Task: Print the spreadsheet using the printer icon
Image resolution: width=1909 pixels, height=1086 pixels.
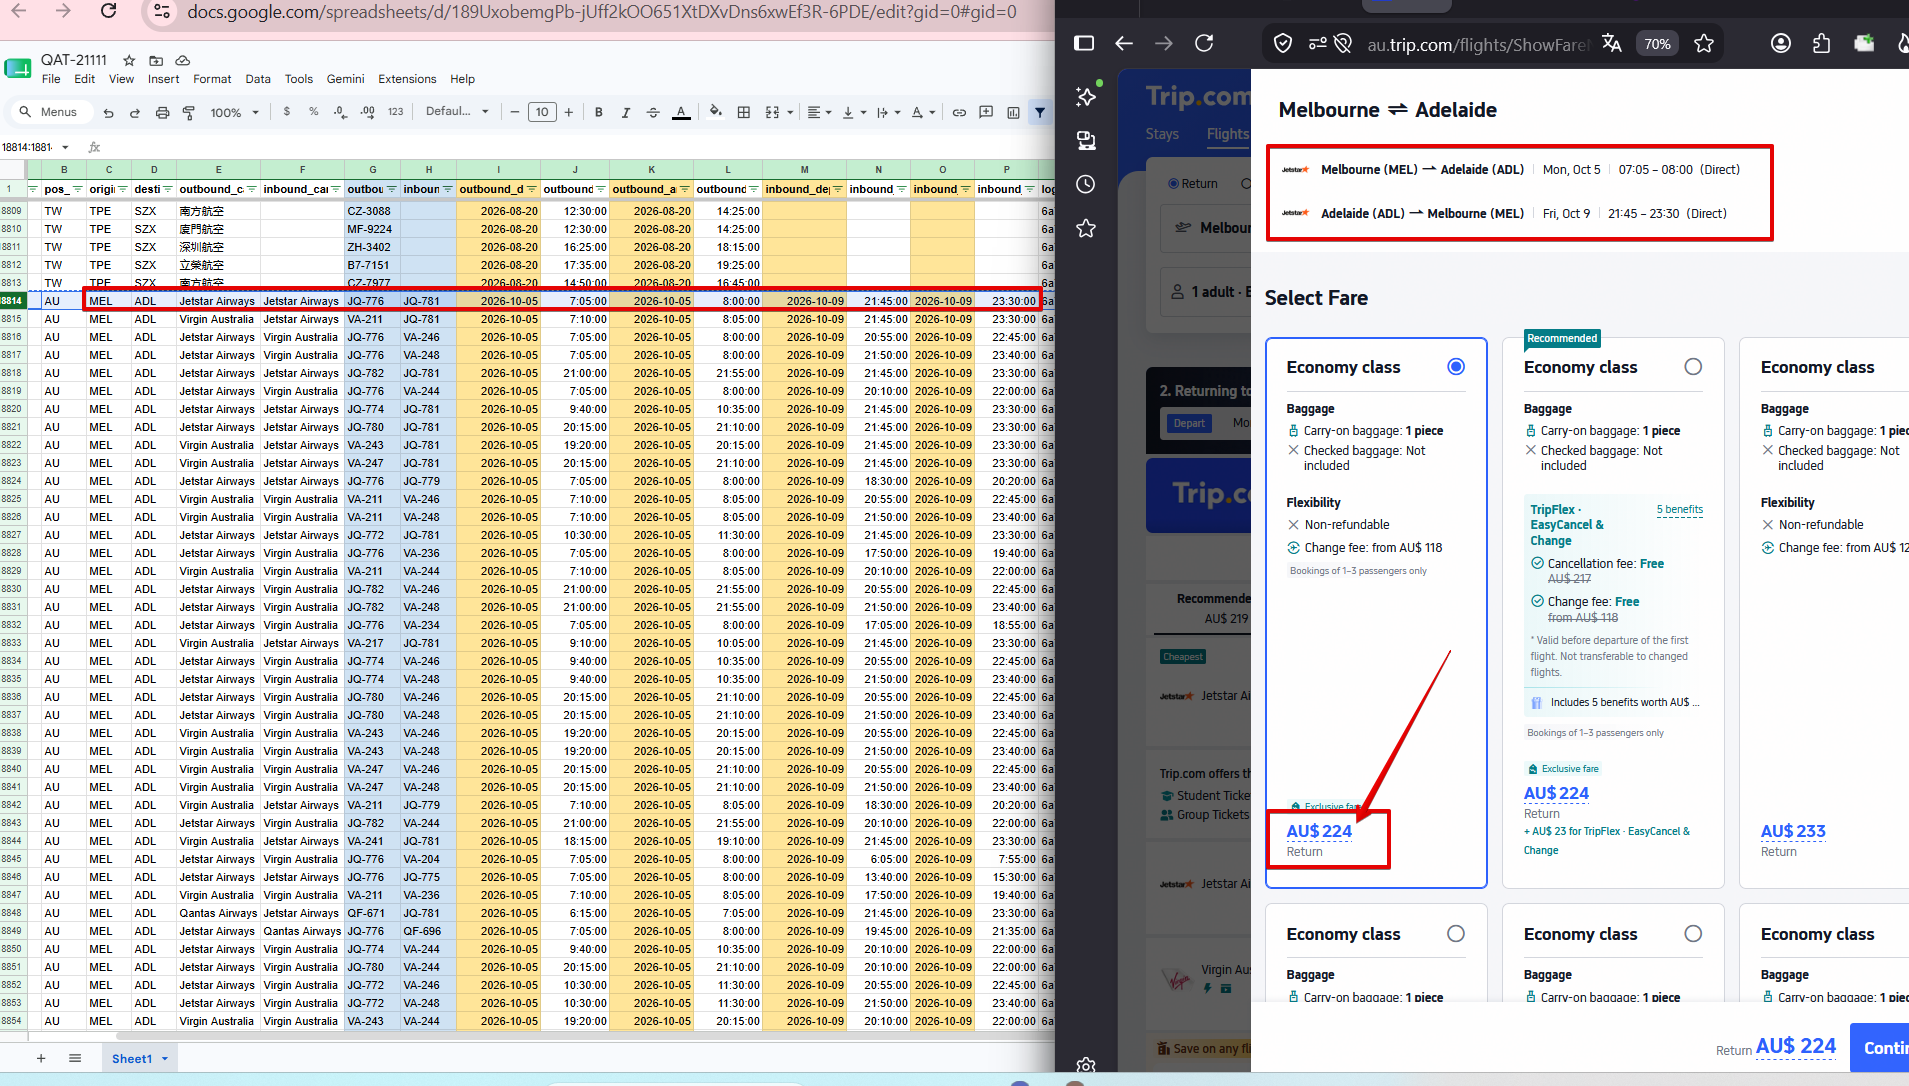Action: pos(162,113)
